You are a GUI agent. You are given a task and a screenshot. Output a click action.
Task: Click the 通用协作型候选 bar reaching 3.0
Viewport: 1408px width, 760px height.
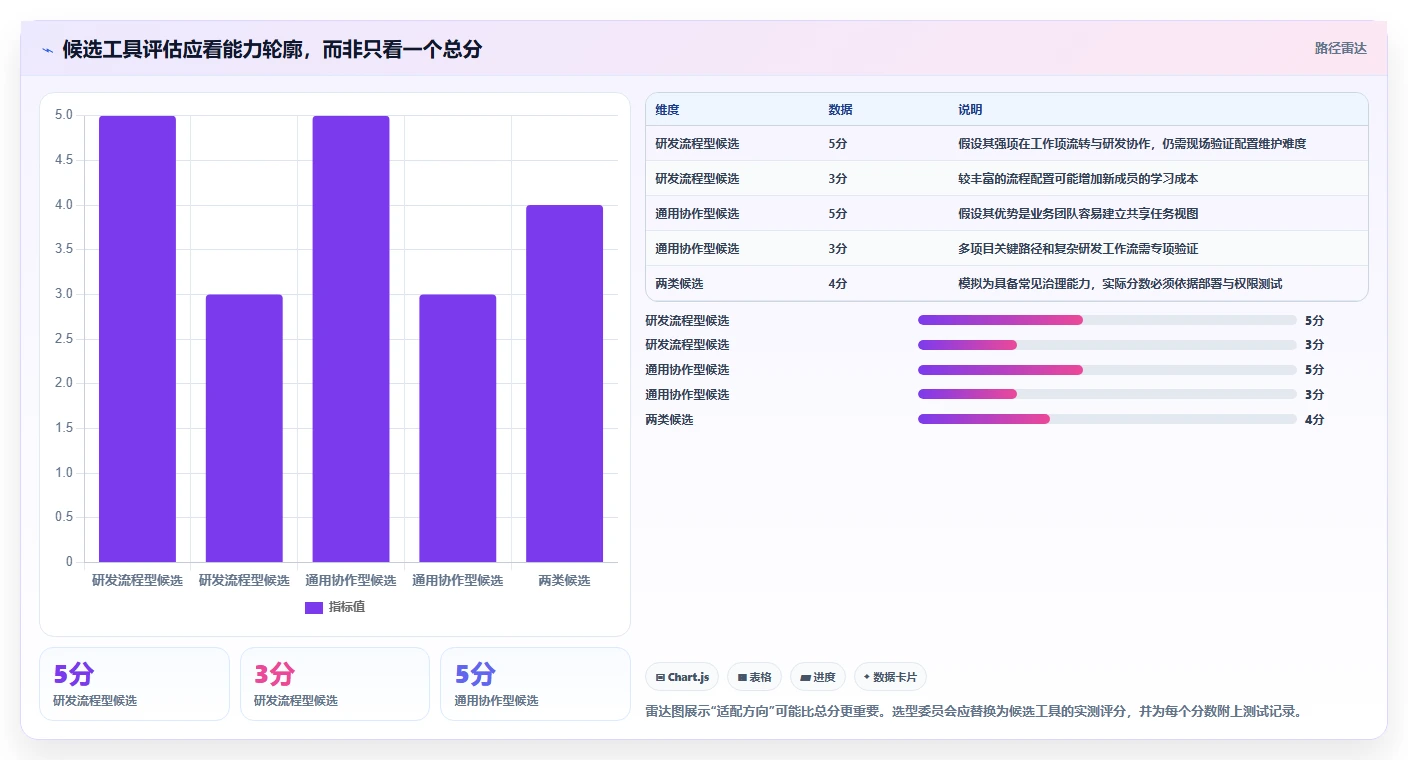coord(457,428)
